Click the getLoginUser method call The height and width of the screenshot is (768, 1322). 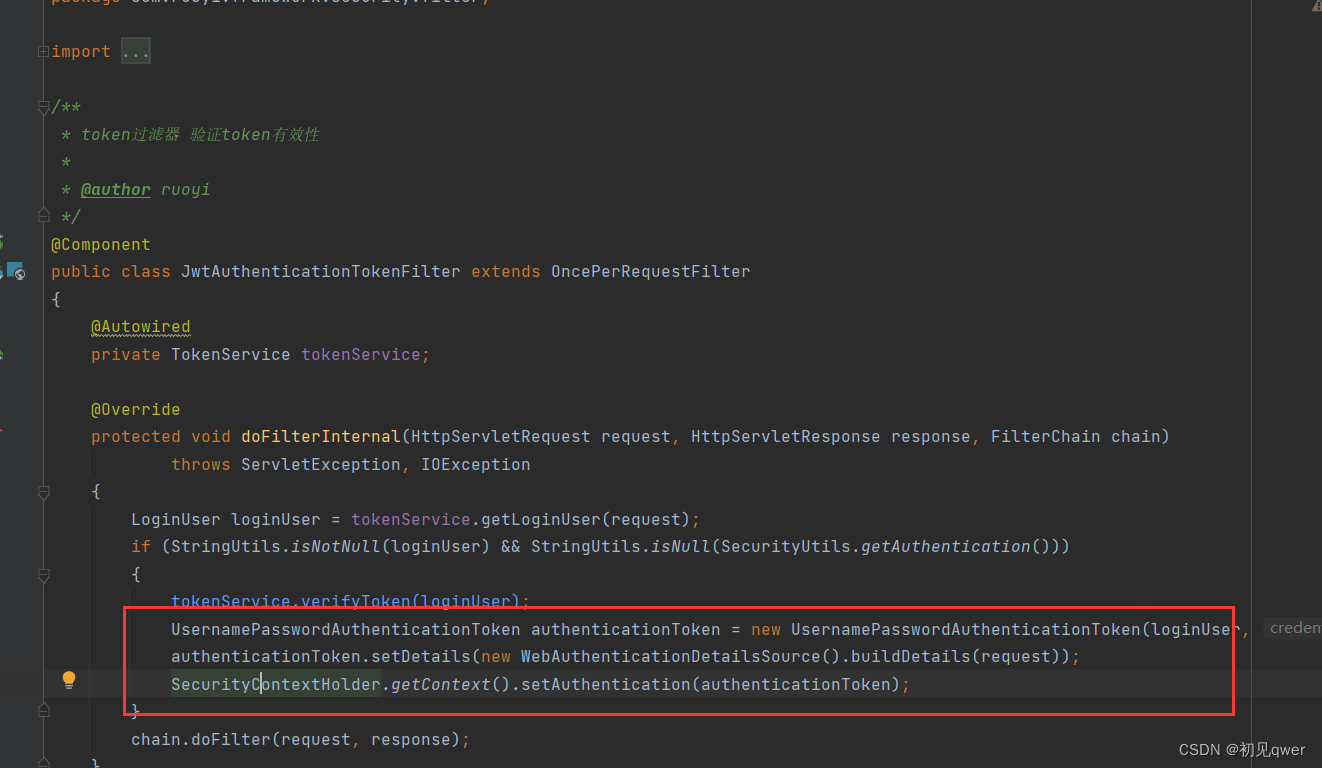coord(541,520)
